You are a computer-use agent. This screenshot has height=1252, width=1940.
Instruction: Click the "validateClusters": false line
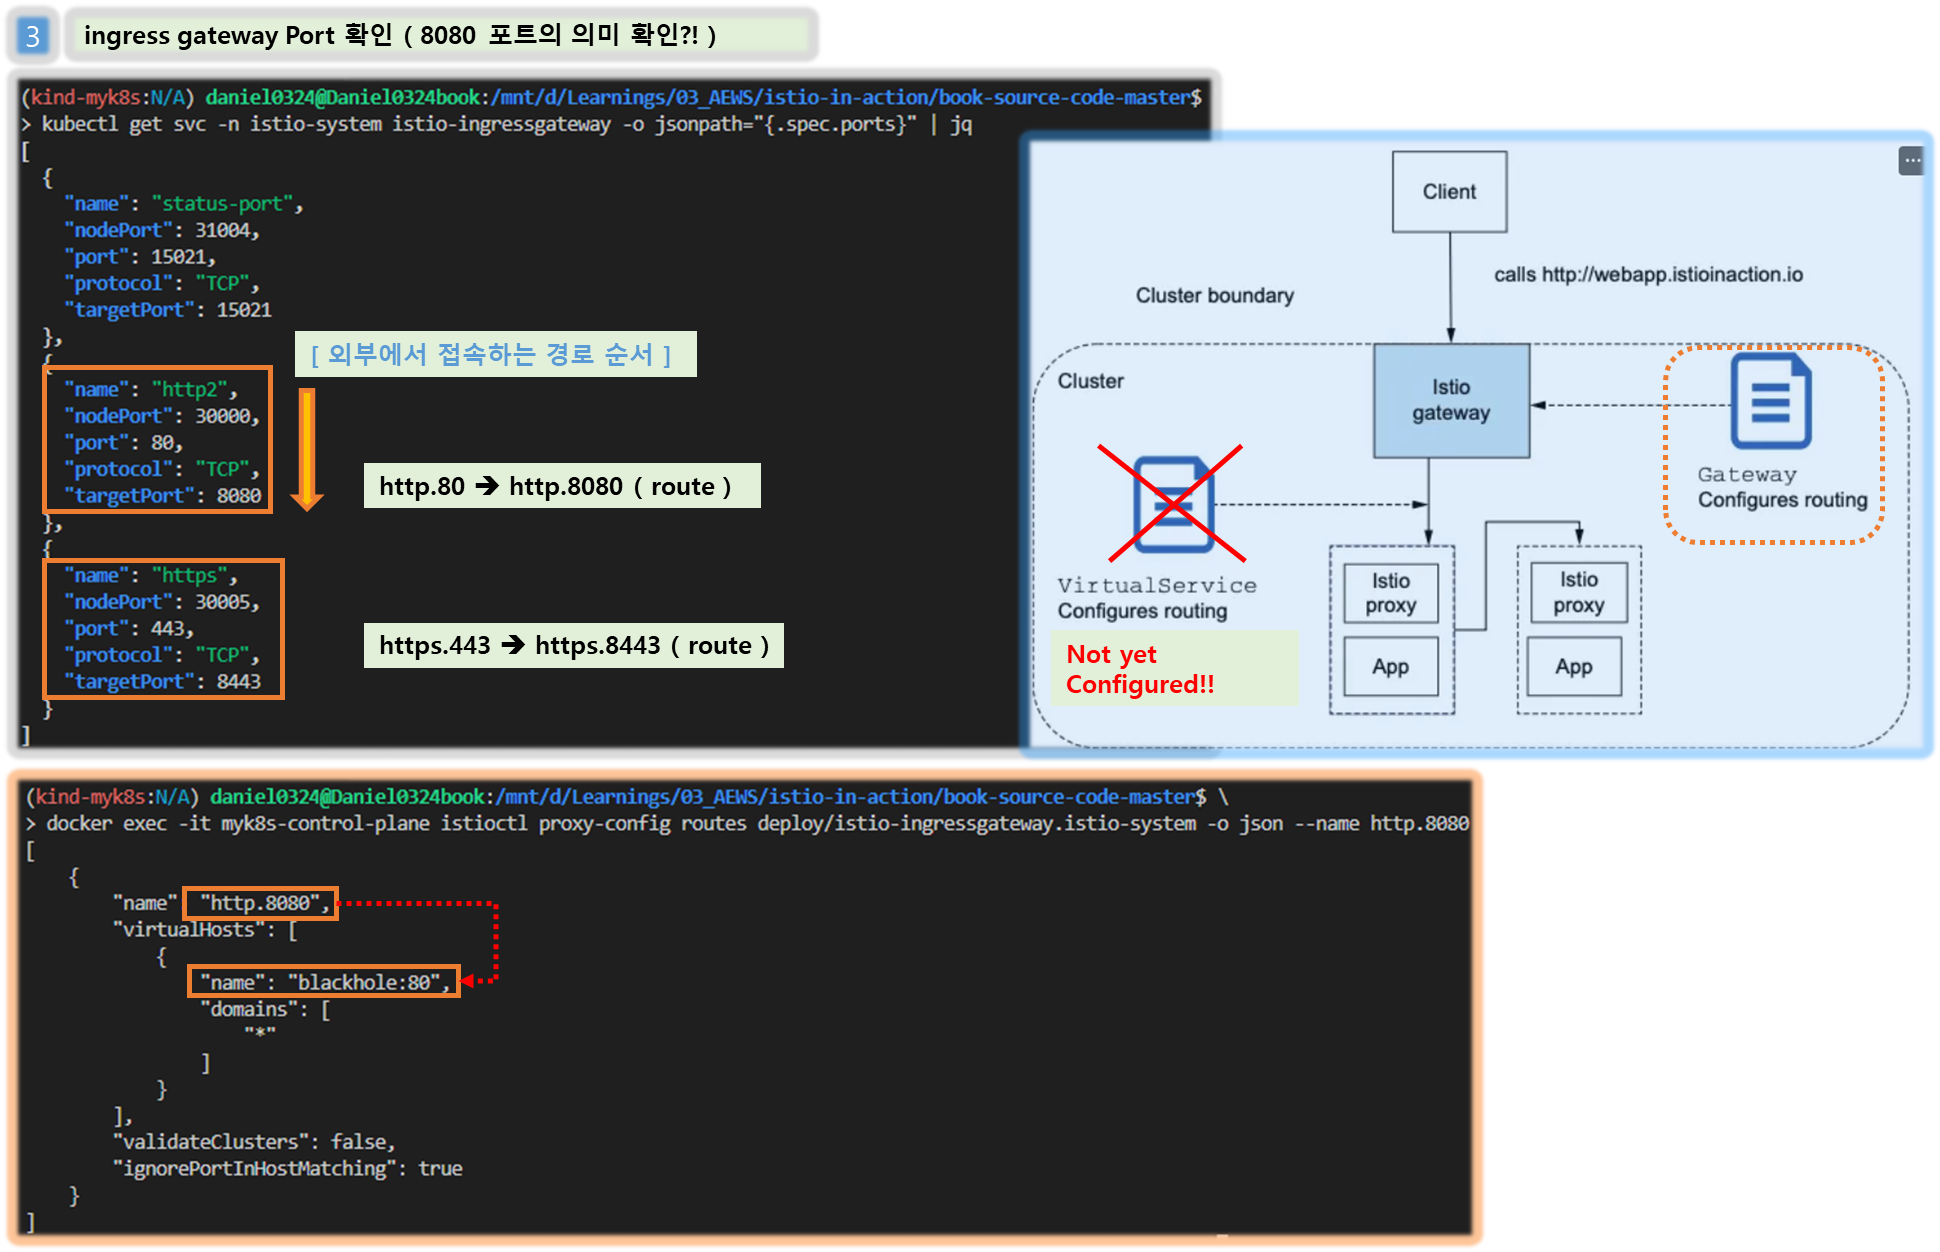[254, 1142]
